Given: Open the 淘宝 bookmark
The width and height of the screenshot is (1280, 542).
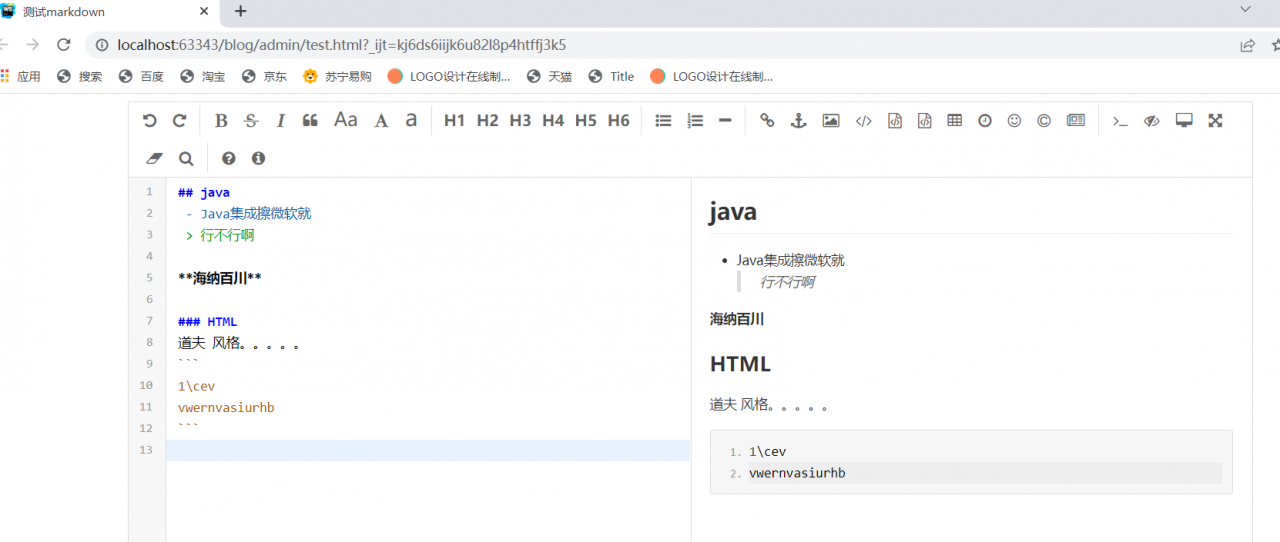Looking at the screenshot, I should (x=203, y=76).
